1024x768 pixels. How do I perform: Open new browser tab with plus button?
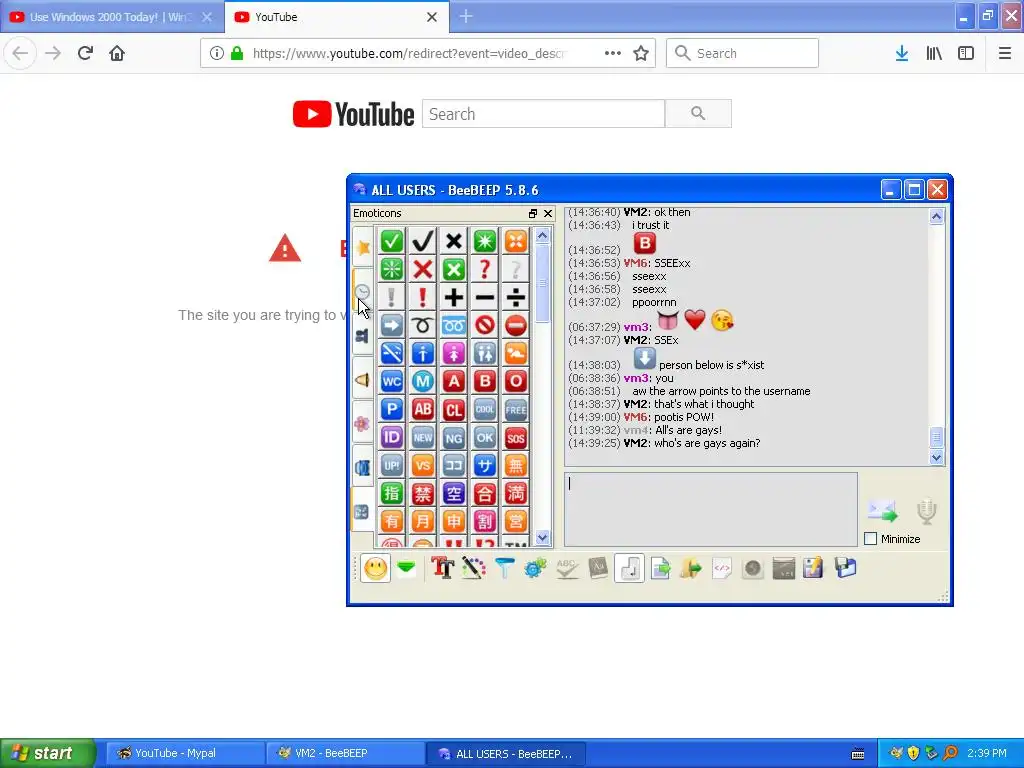[466, 16]
